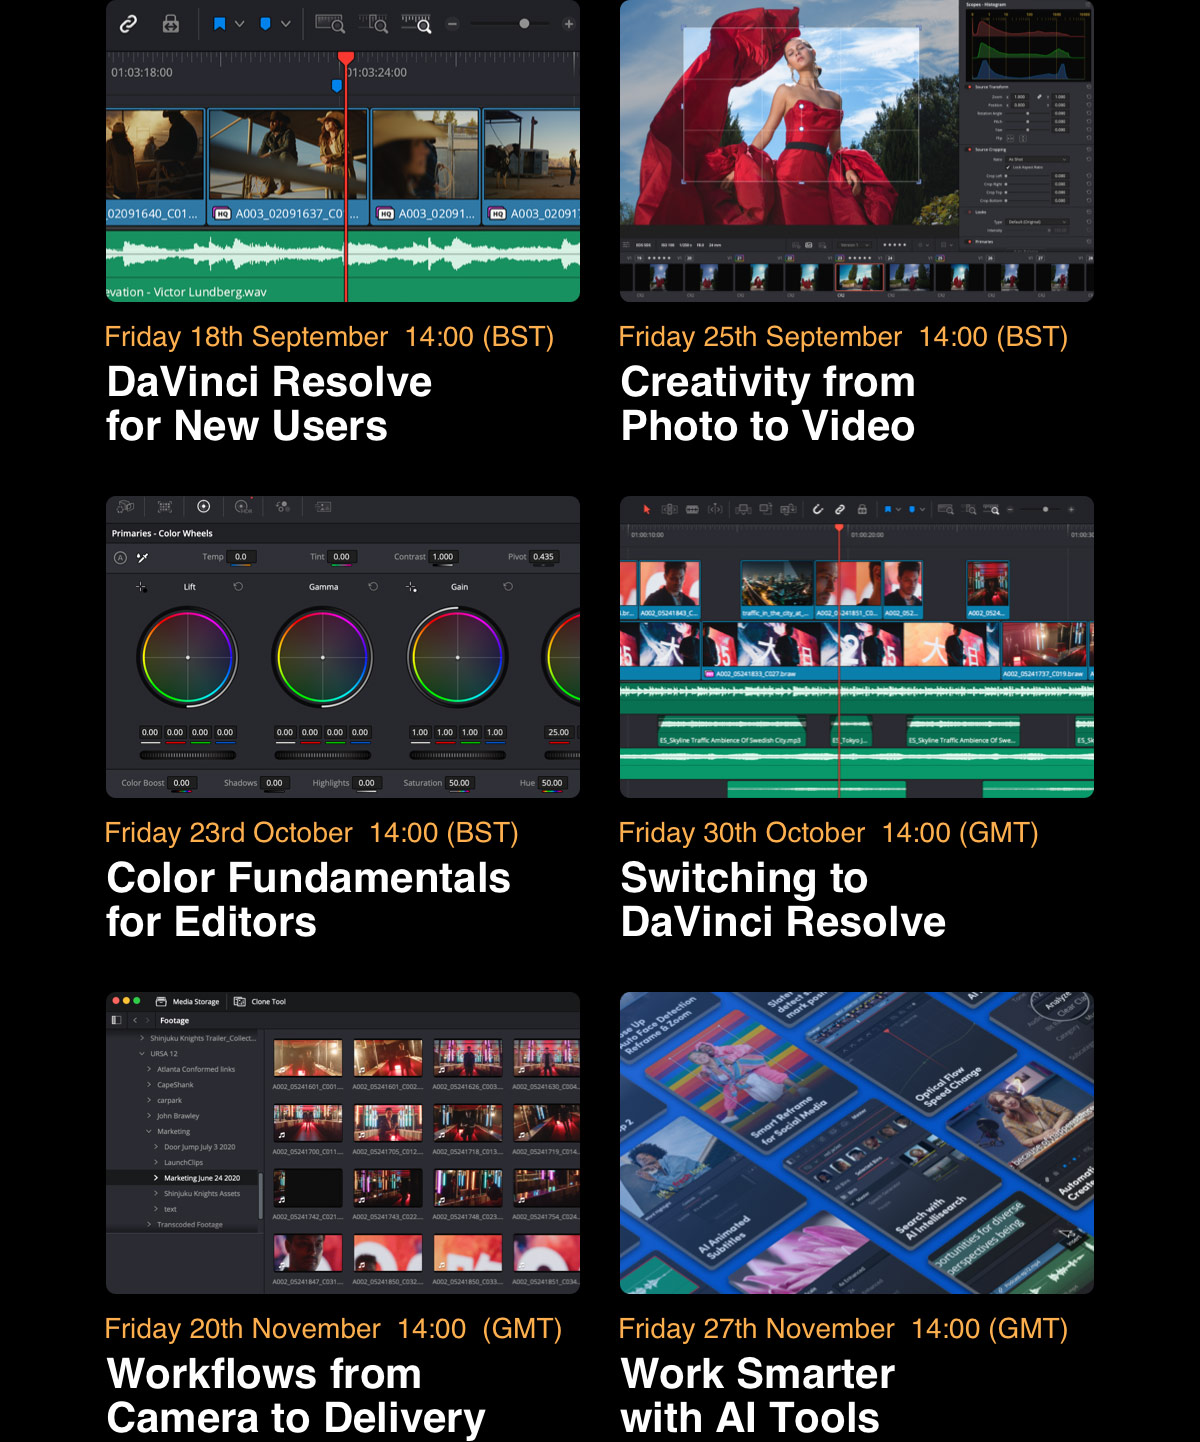1200x1442 pixels.
Task: Open the blue marker dropdown arrow
Action: (x=285, y=24)
